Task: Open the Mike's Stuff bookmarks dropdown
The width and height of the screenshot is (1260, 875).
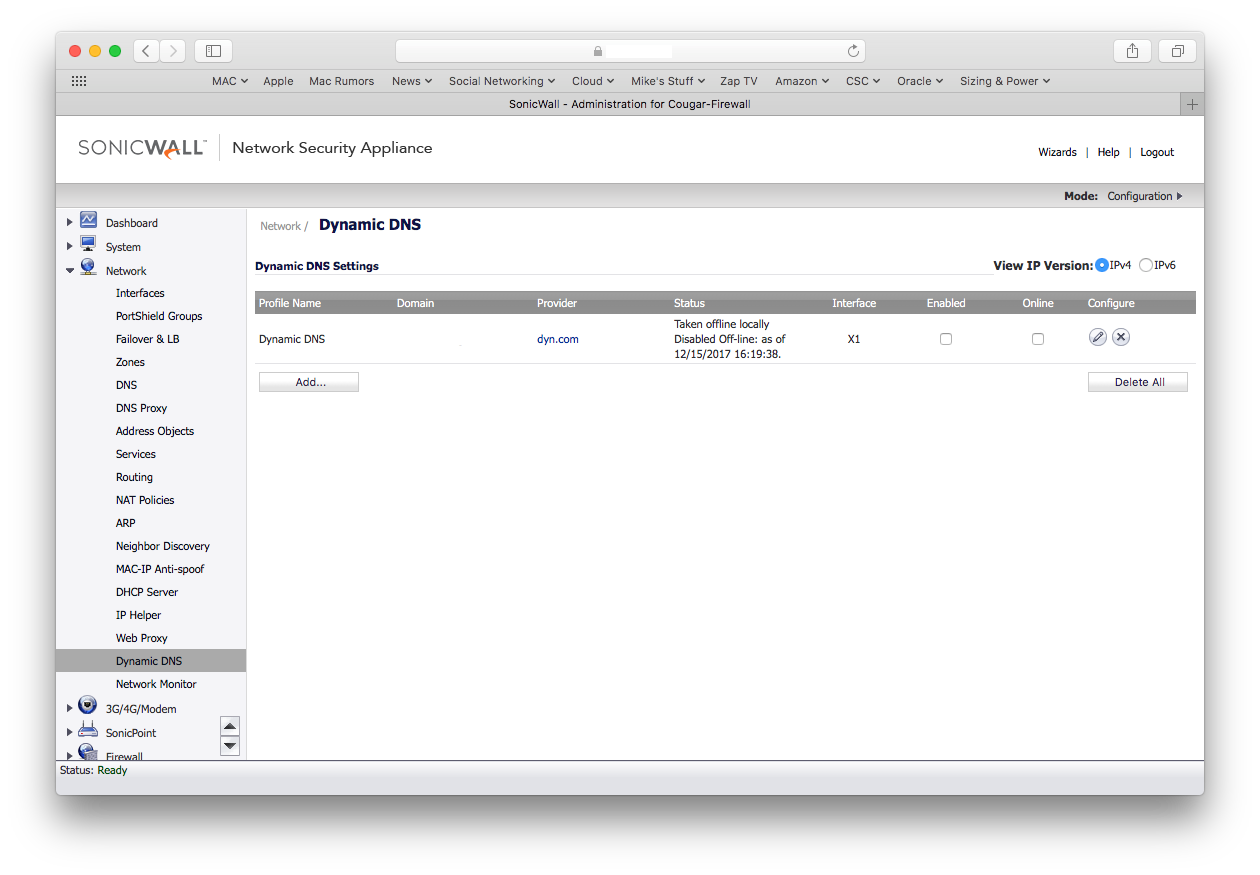Action: point(668,81)
